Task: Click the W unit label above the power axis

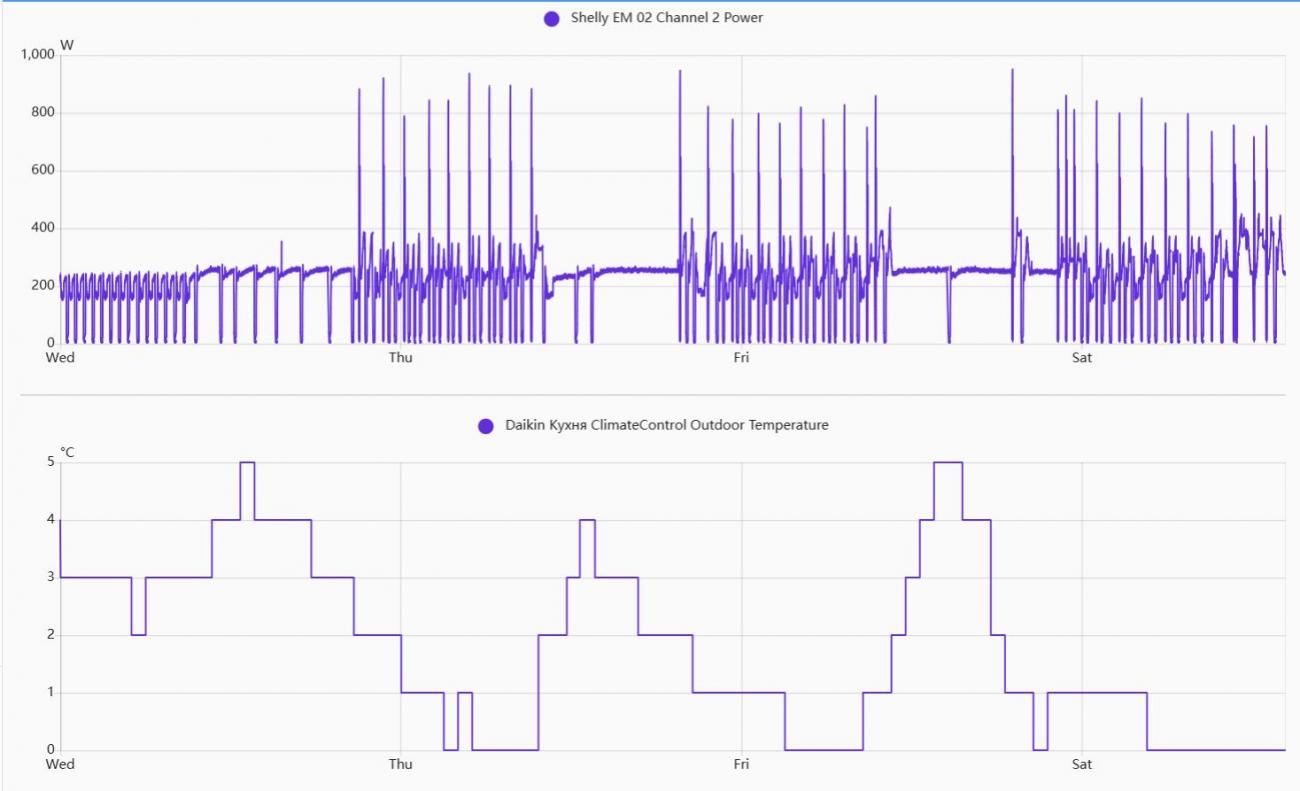Action: pos(67,45)
